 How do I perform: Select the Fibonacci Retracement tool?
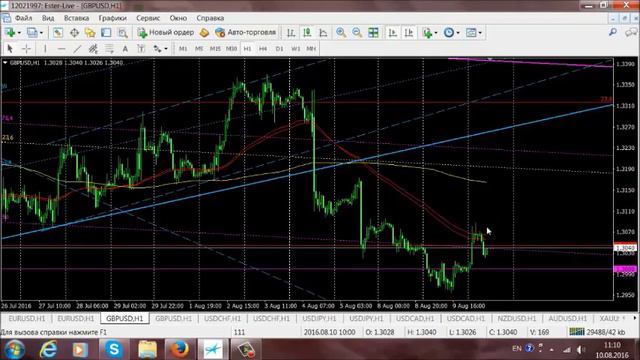pyautogui.click(x=109, y=49)
